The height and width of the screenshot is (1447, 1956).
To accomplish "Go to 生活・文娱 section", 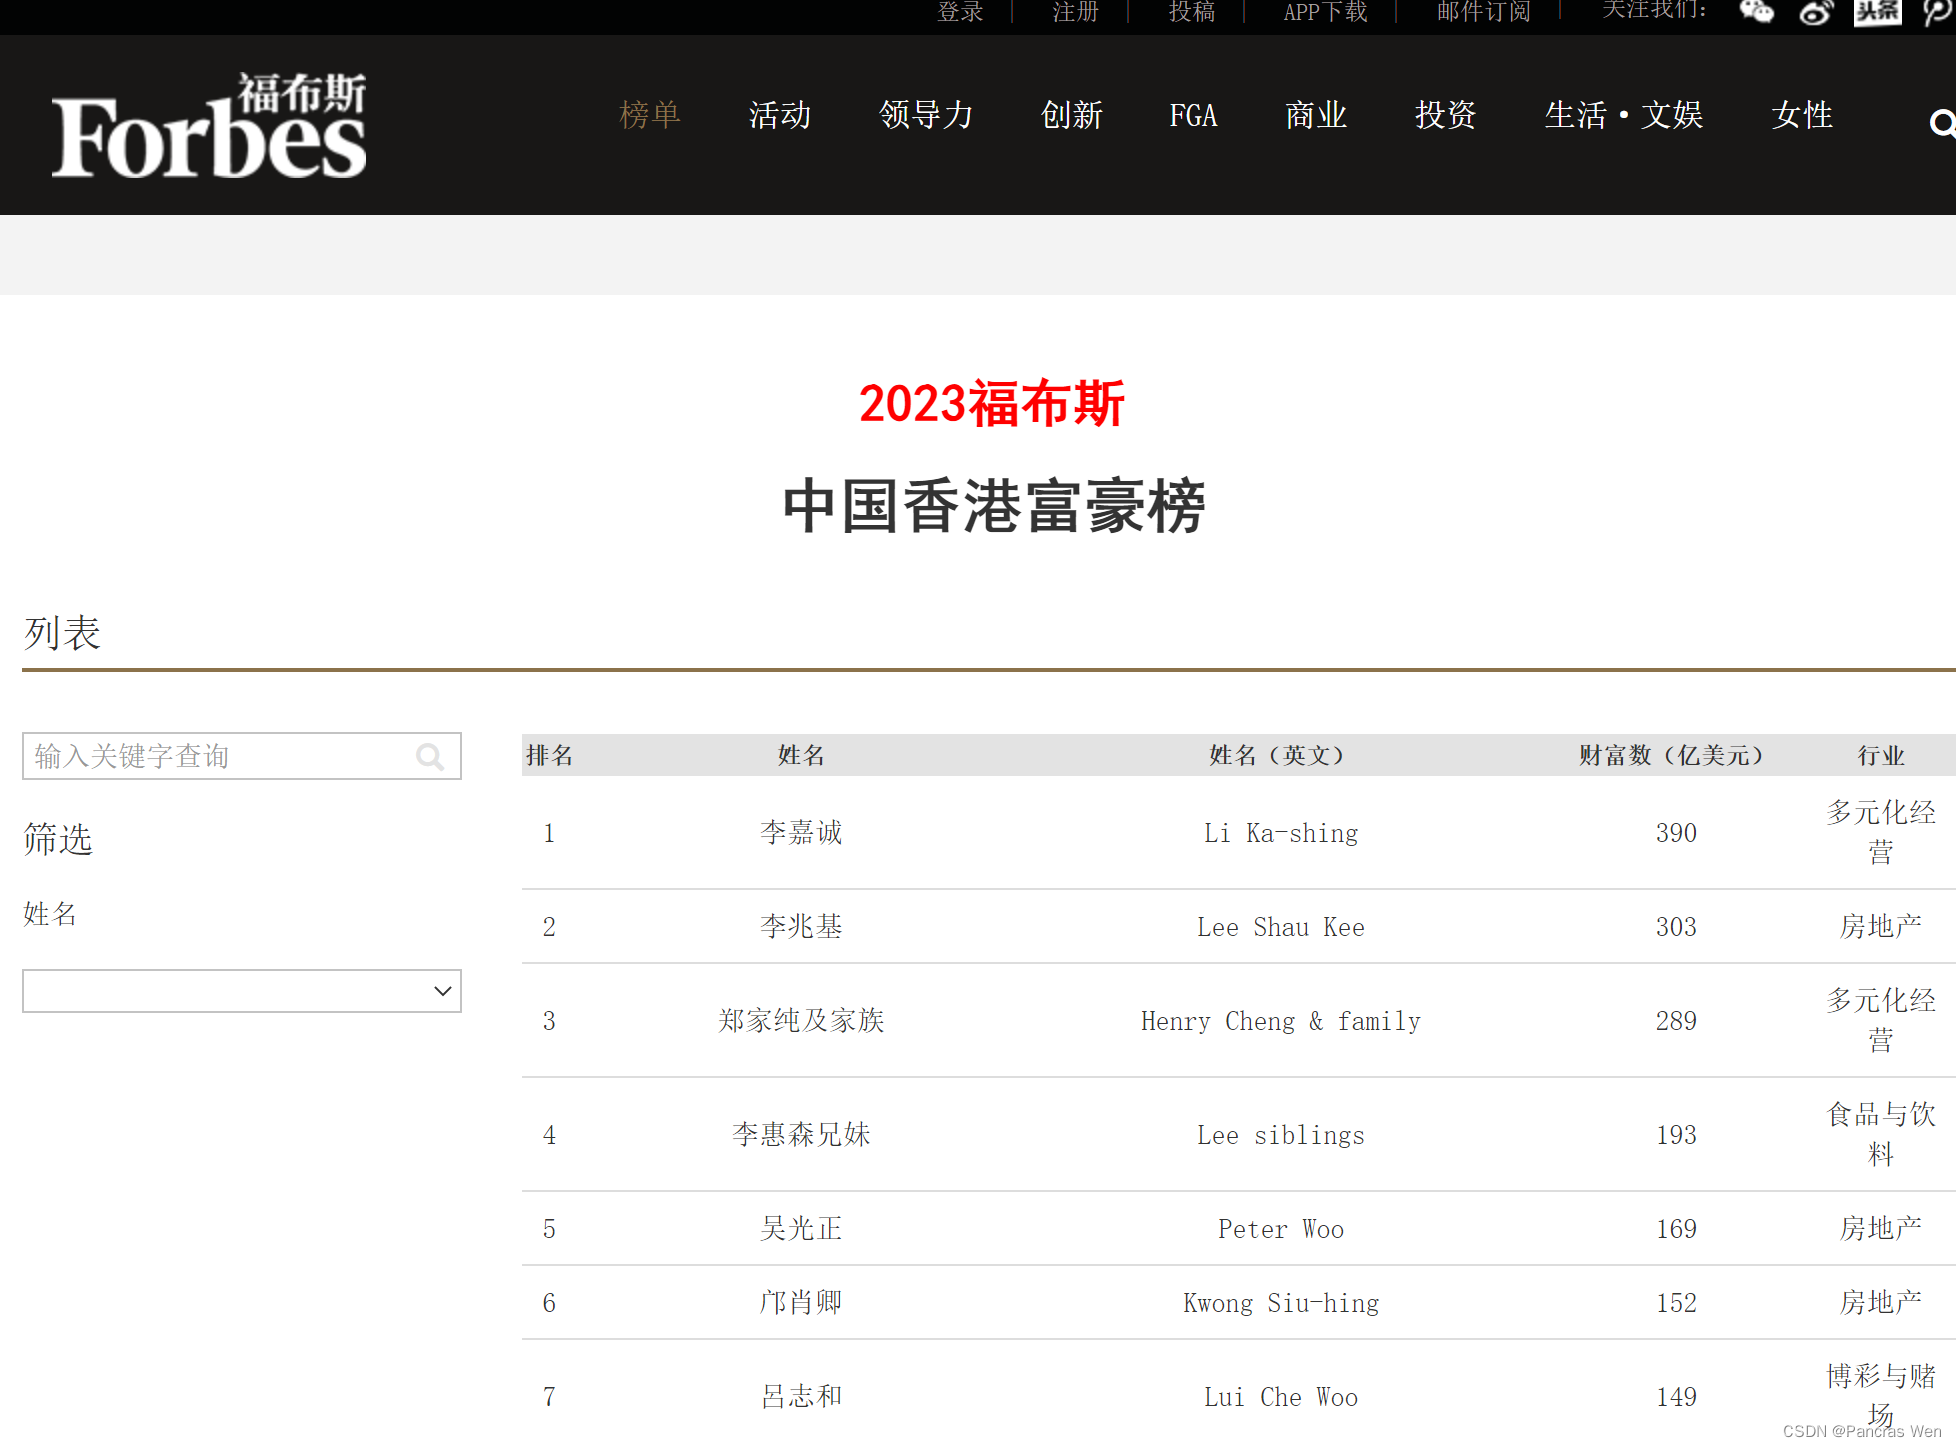I will [1623, 115].
